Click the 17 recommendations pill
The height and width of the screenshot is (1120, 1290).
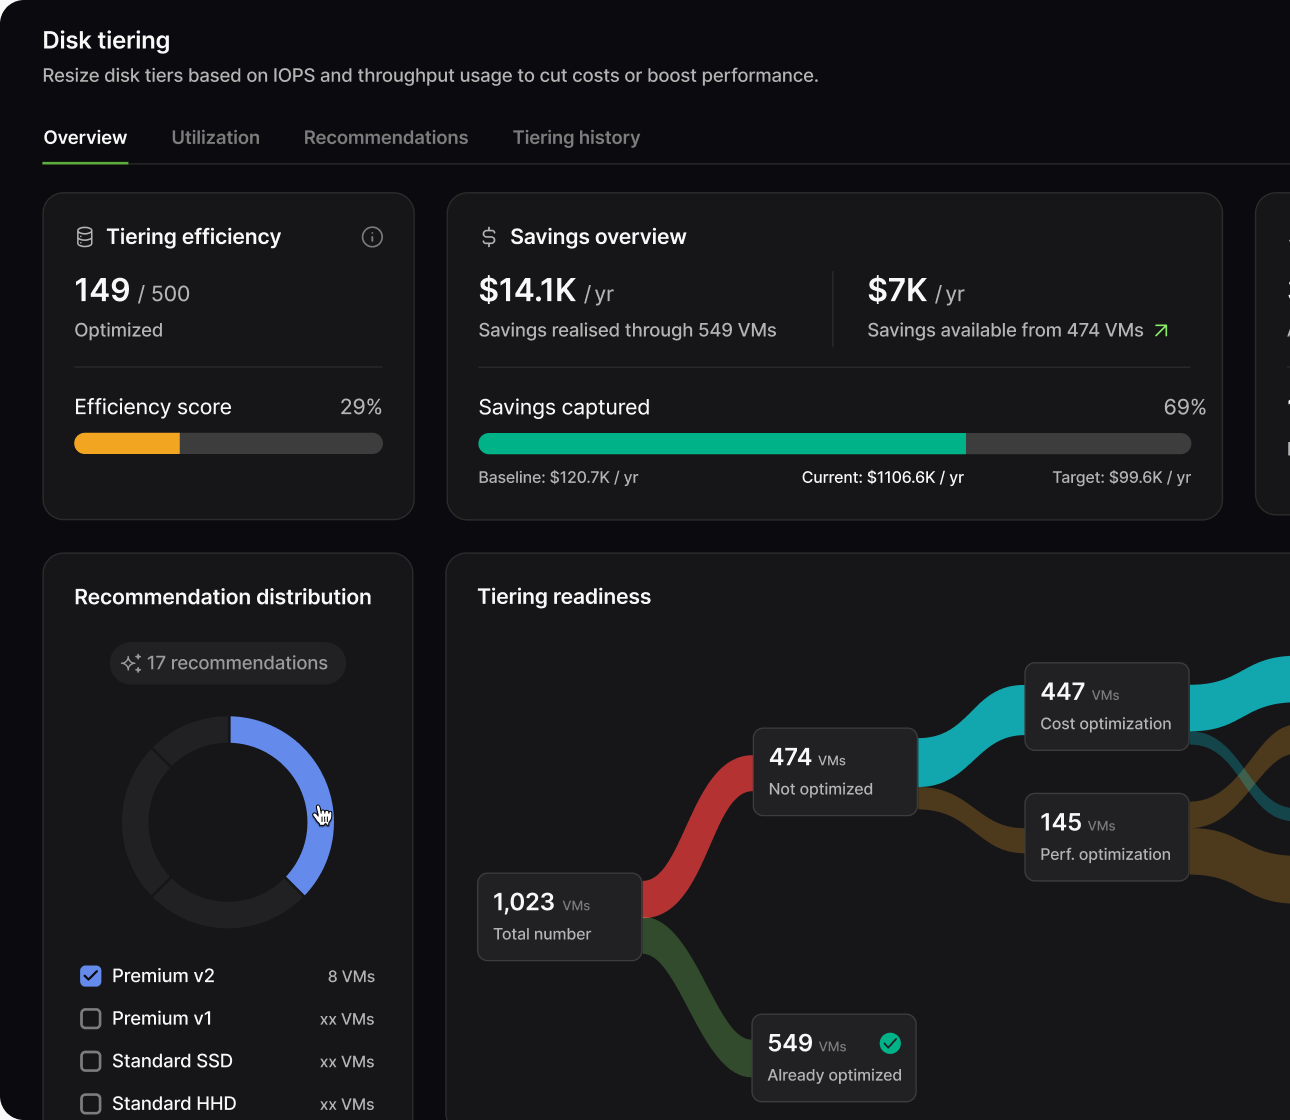227,663
